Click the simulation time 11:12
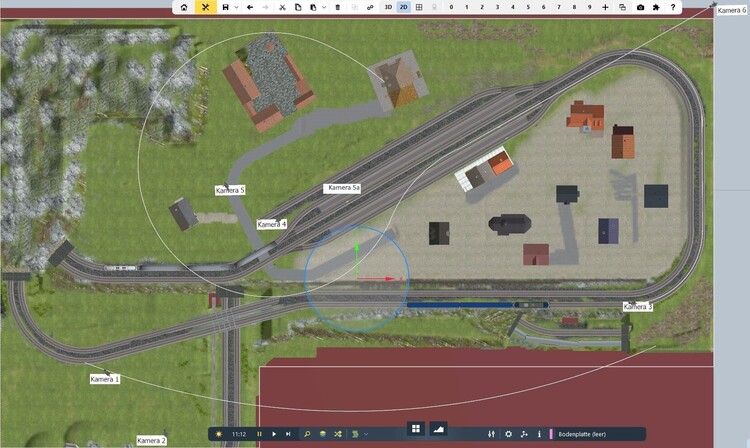 point(239,434)
